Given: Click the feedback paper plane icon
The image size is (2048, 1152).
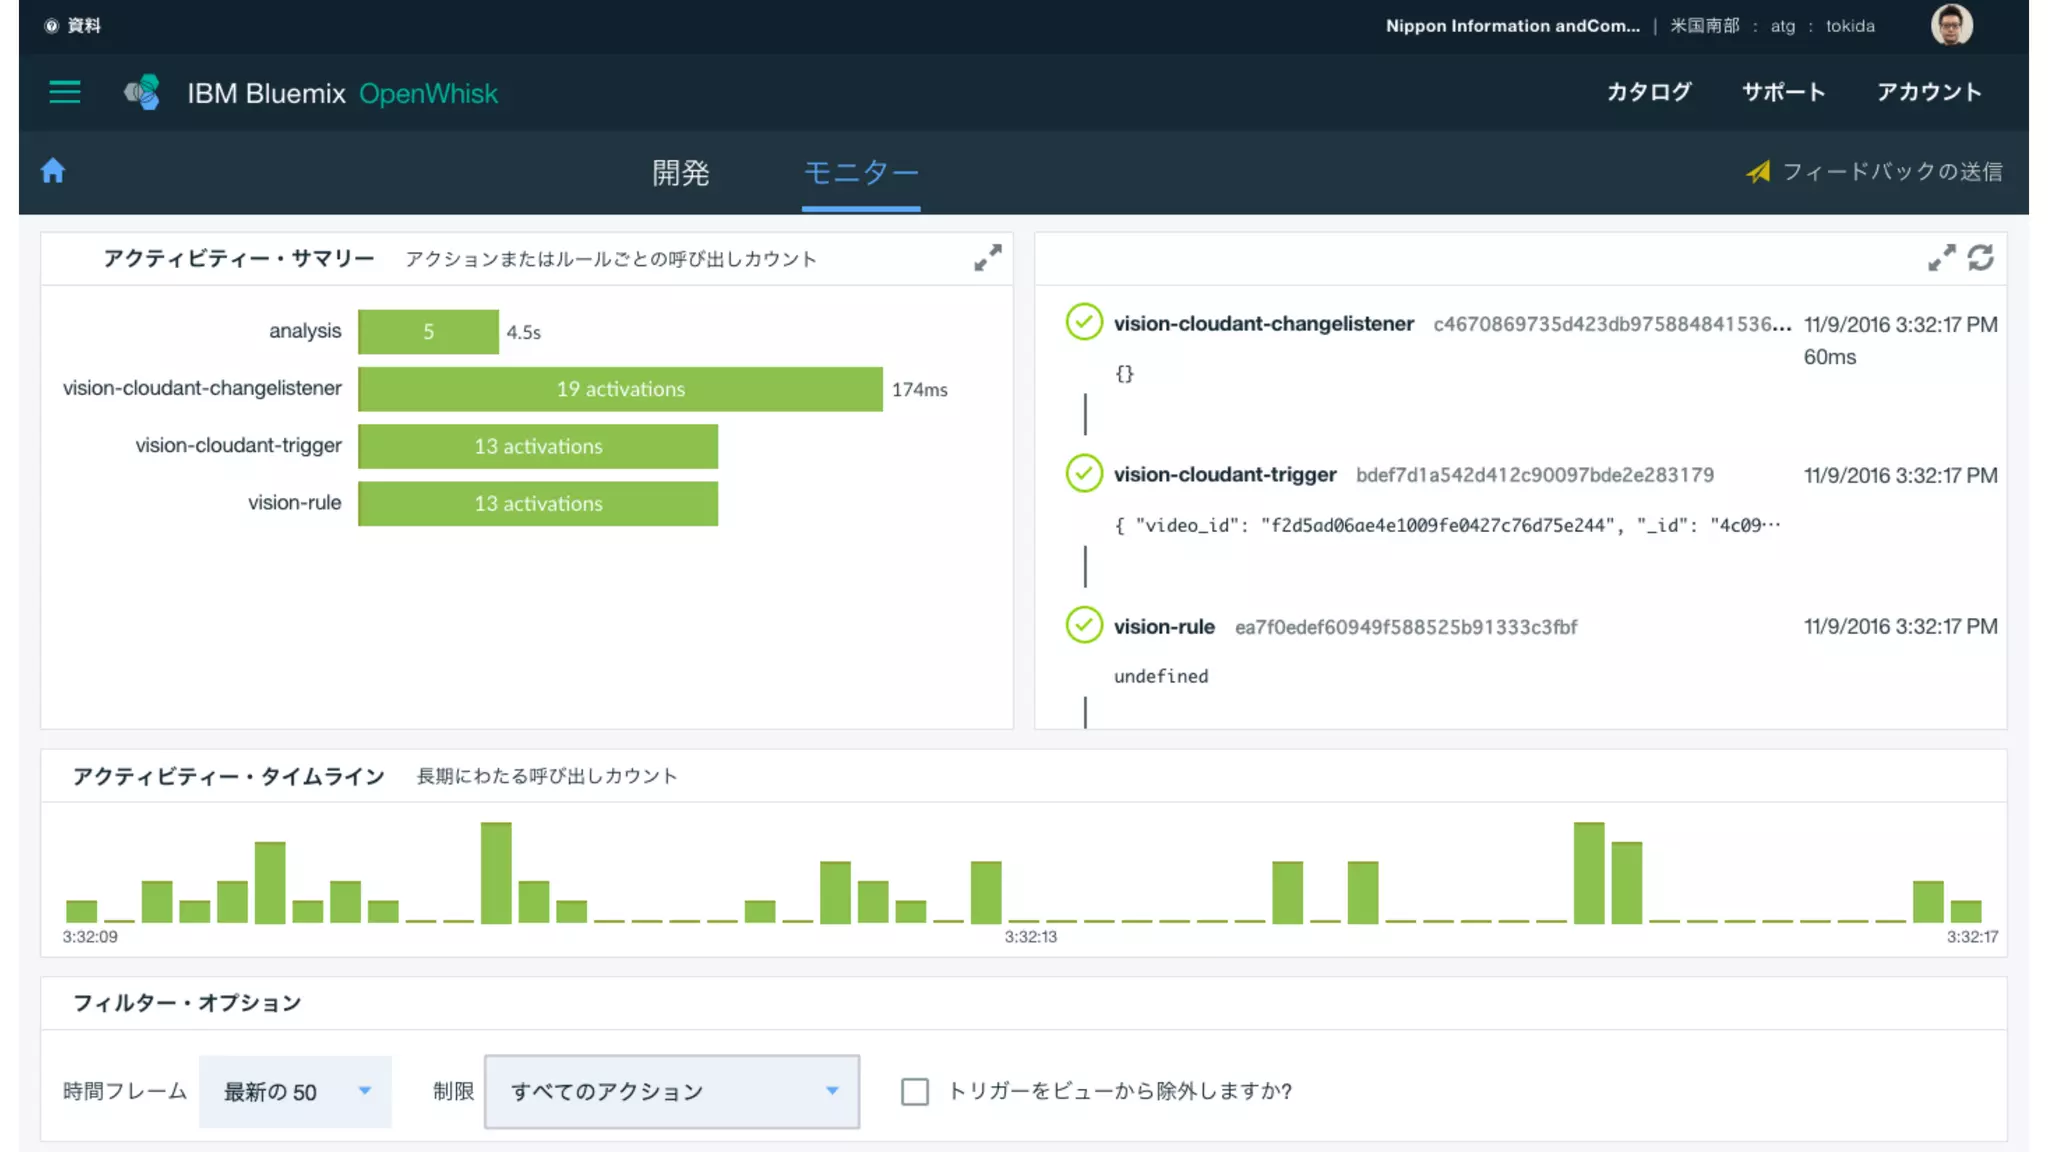Looking at the screenshot, I should click(1758, 172).
